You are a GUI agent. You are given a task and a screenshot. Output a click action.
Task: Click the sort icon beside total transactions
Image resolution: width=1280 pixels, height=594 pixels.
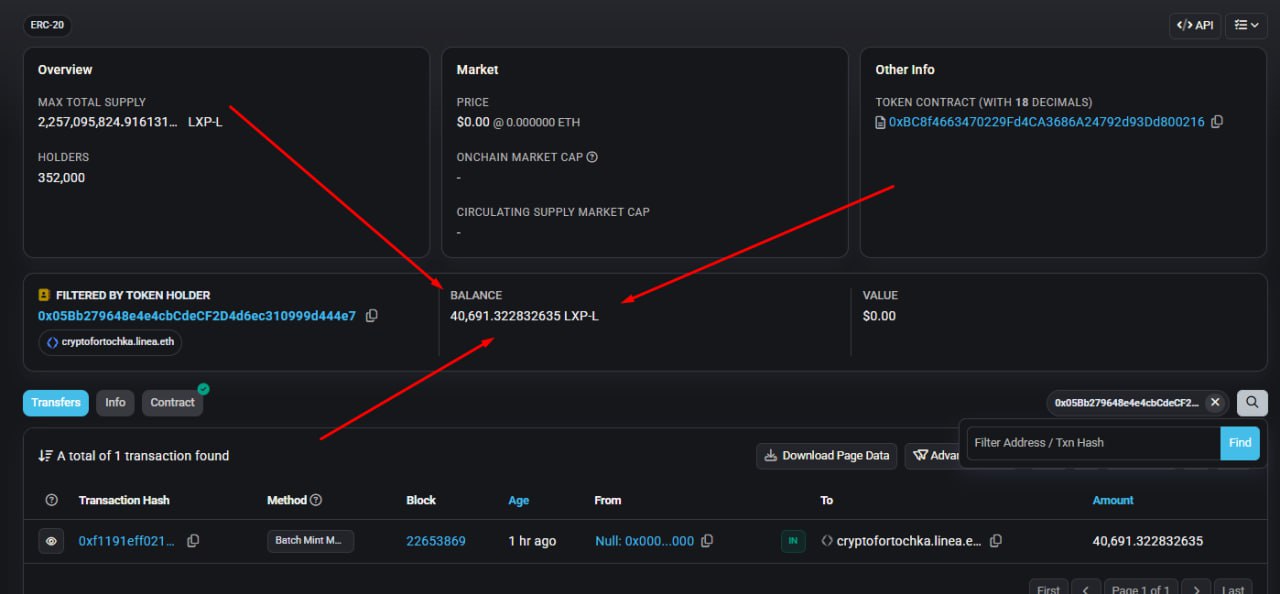[45, 455]
